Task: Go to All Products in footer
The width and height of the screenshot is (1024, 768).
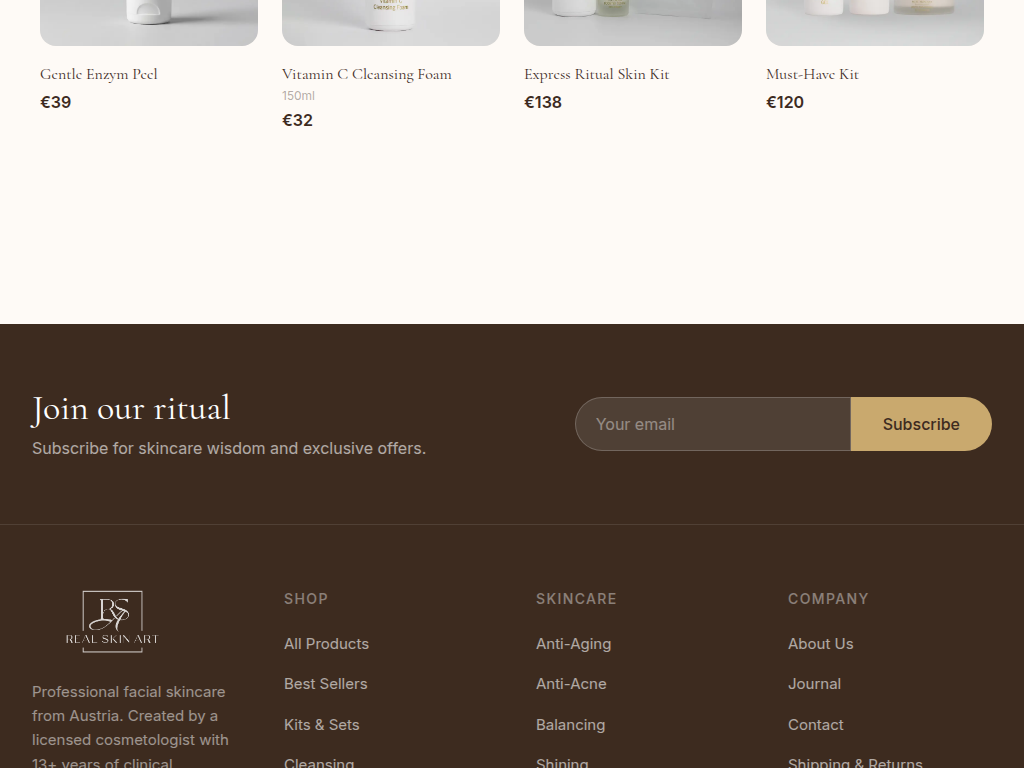Action: point(326,644)
